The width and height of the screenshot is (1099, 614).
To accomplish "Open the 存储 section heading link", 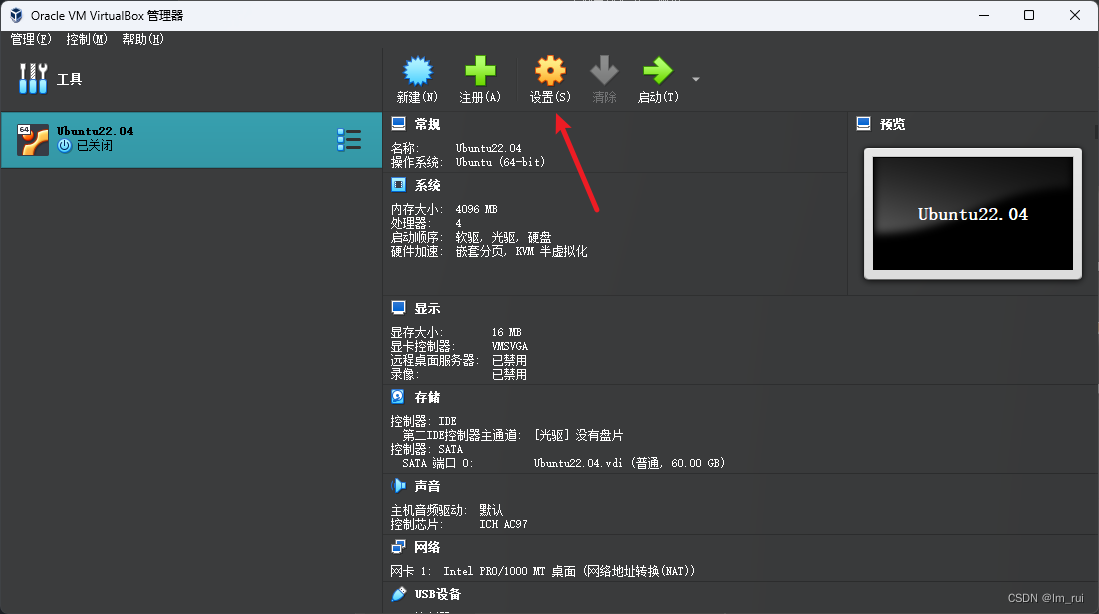I will tap(428, 397).
